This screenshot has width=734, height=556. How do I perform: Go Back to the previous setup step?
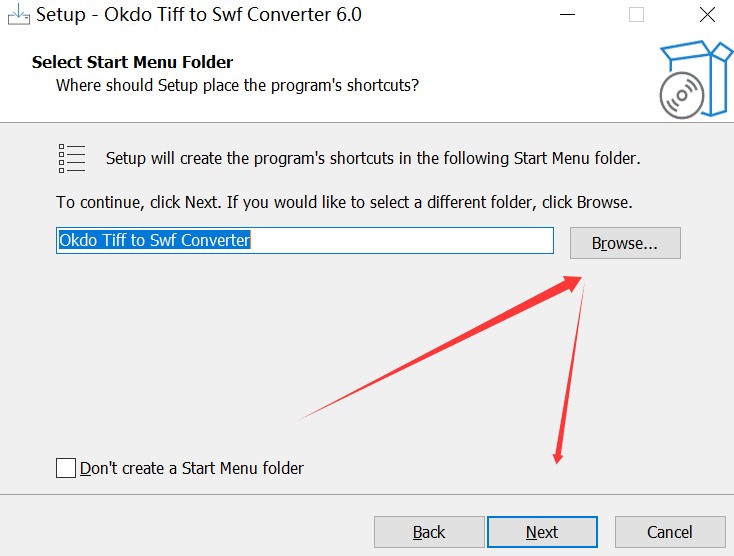(429, 532)
